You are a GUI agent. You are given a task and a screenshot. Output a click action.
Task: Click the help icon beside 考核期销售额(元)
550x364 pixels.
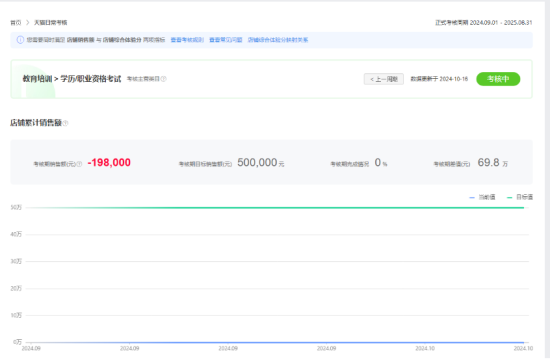(79, 164)
